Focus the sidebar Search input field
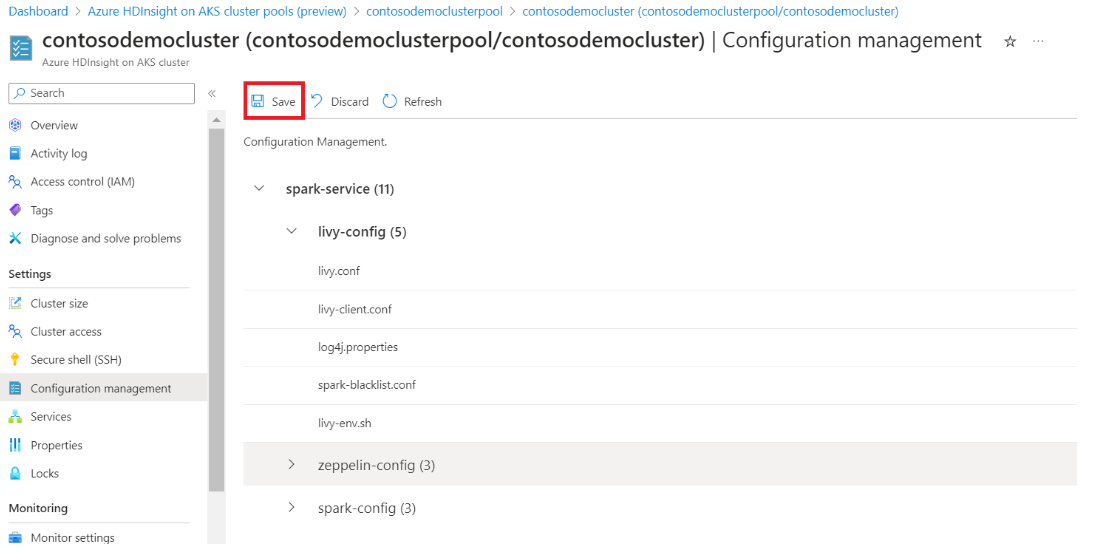The image size is (1093, 550). pyautogui.click(x=102, y=93)
